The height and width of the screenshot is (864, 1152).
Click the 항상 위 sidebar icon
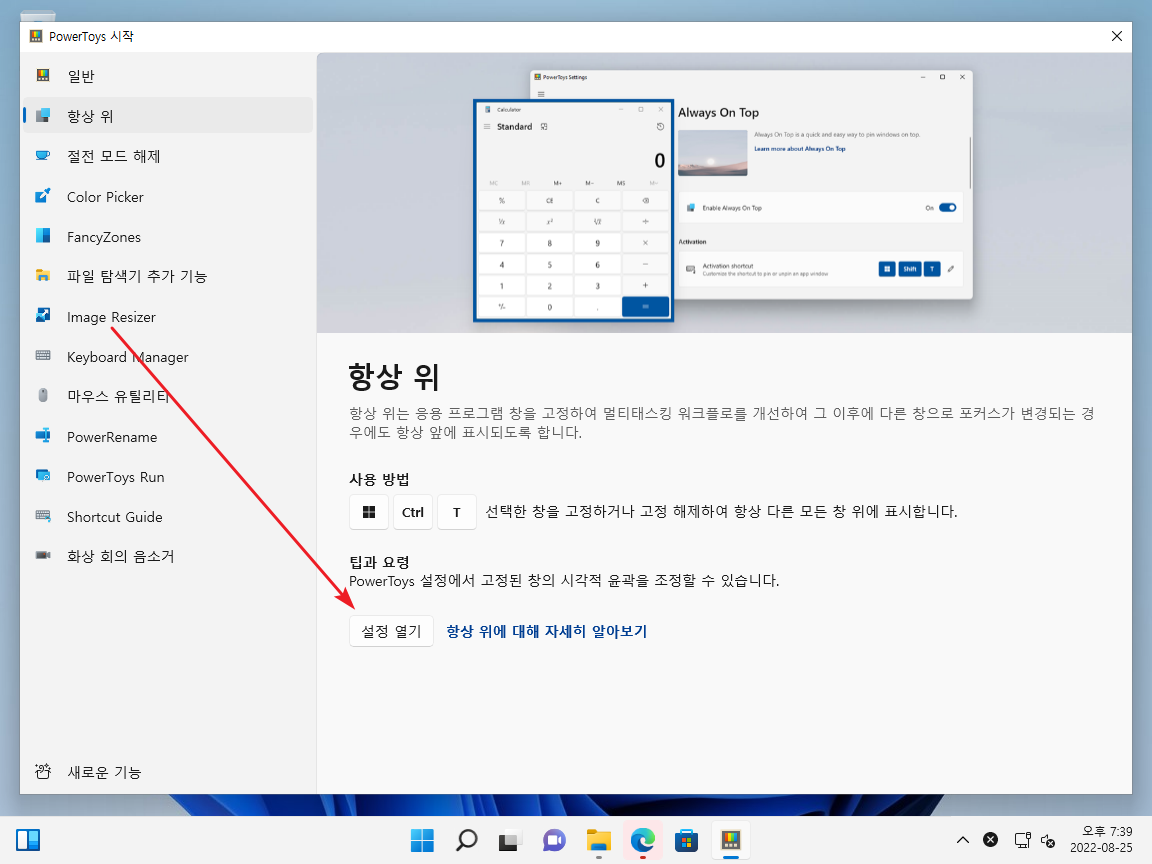pyautogui.click(x=43, y=115)
